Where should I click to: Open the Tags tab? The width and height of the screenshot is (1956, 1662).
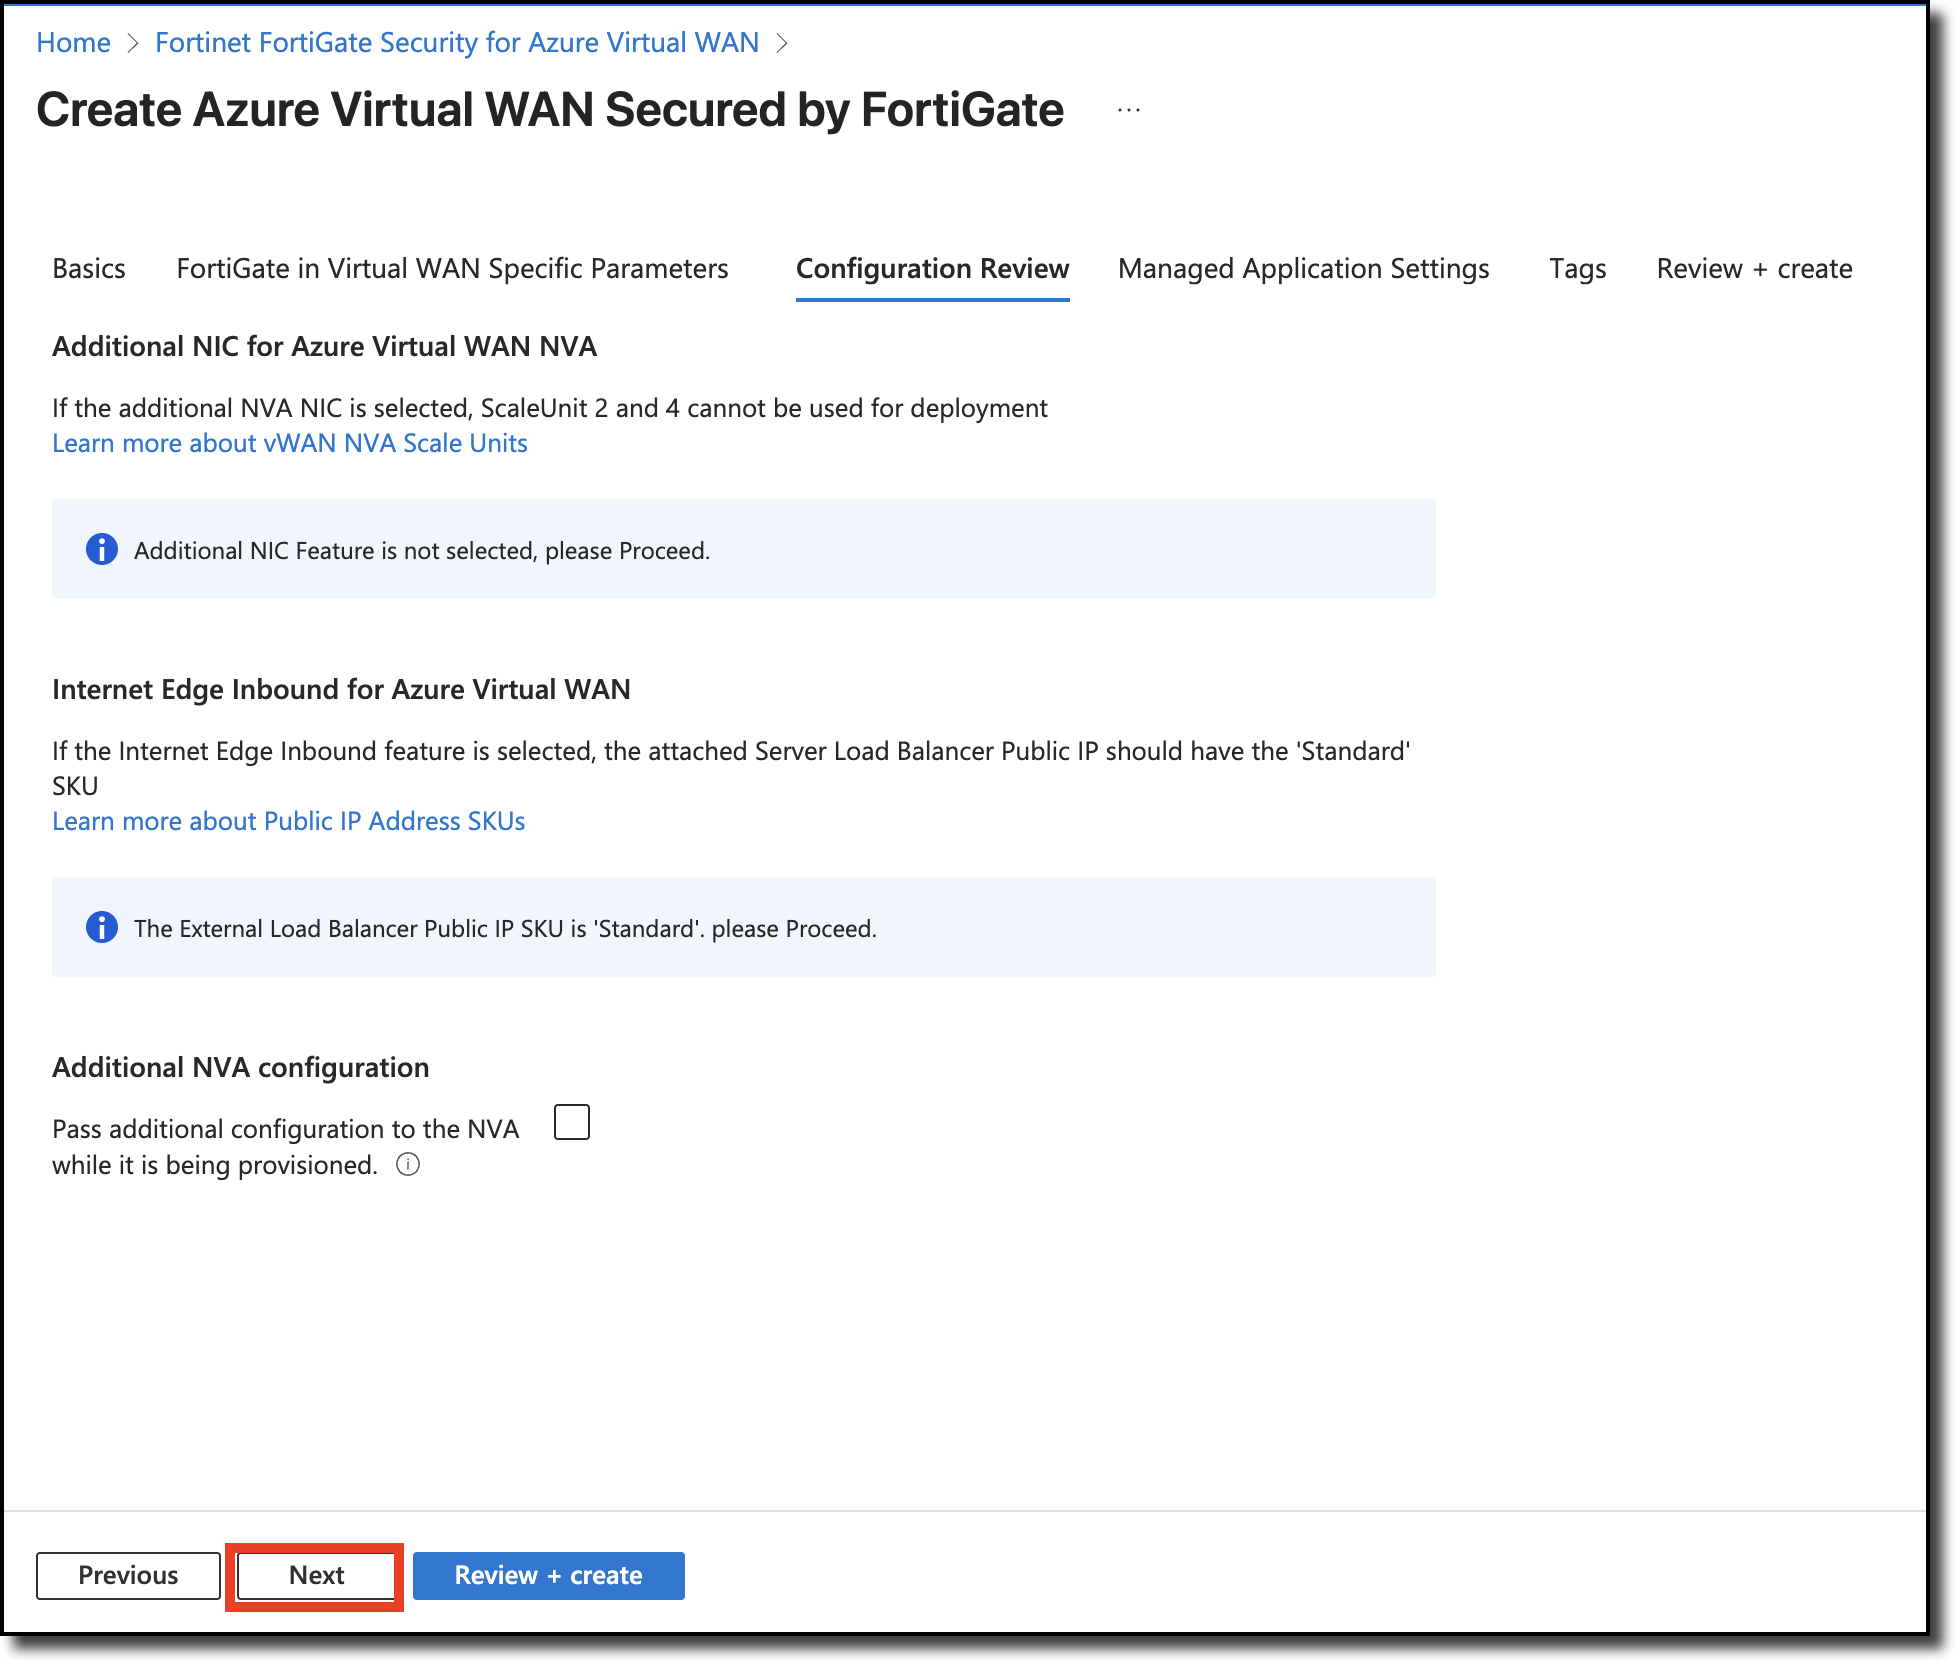pyautogui.click(x=1577, y=268)
